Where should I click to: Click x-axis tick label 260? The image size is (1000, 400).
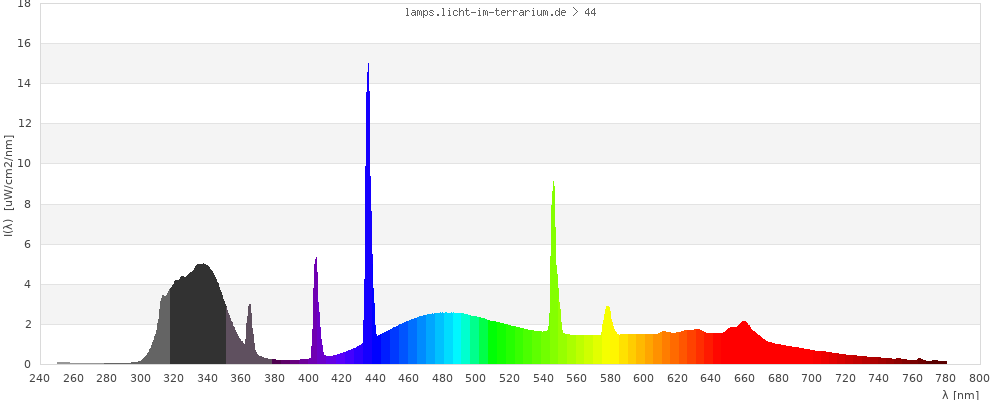click(x=73, y=378)
